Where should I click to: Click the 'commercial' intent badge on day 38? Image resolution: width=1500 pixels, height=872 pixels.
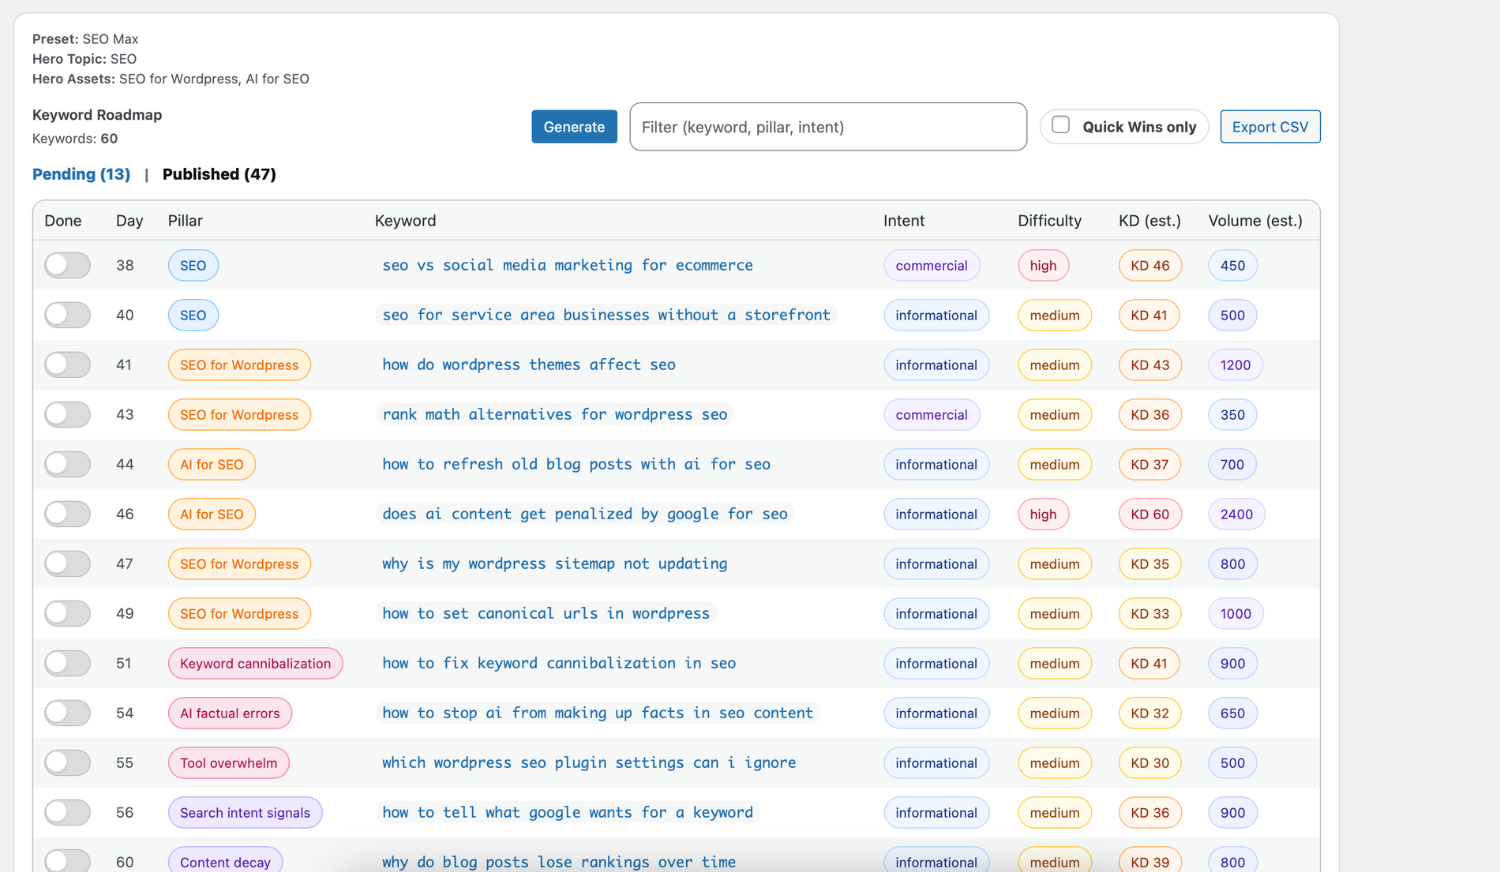(931, 265)
